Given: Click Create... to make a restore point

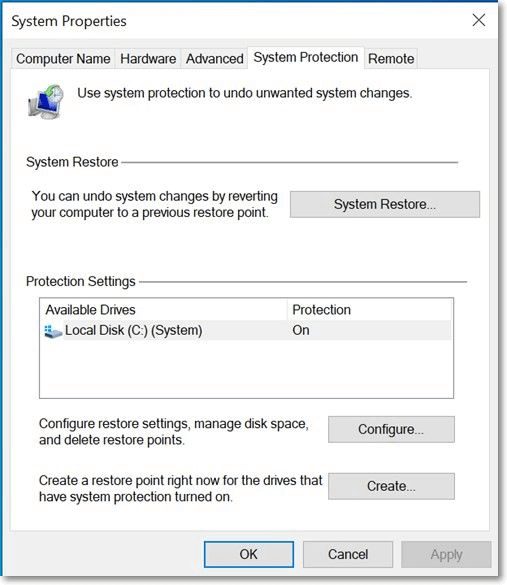Looking at the screenshot, I should (x=391, y=486).
